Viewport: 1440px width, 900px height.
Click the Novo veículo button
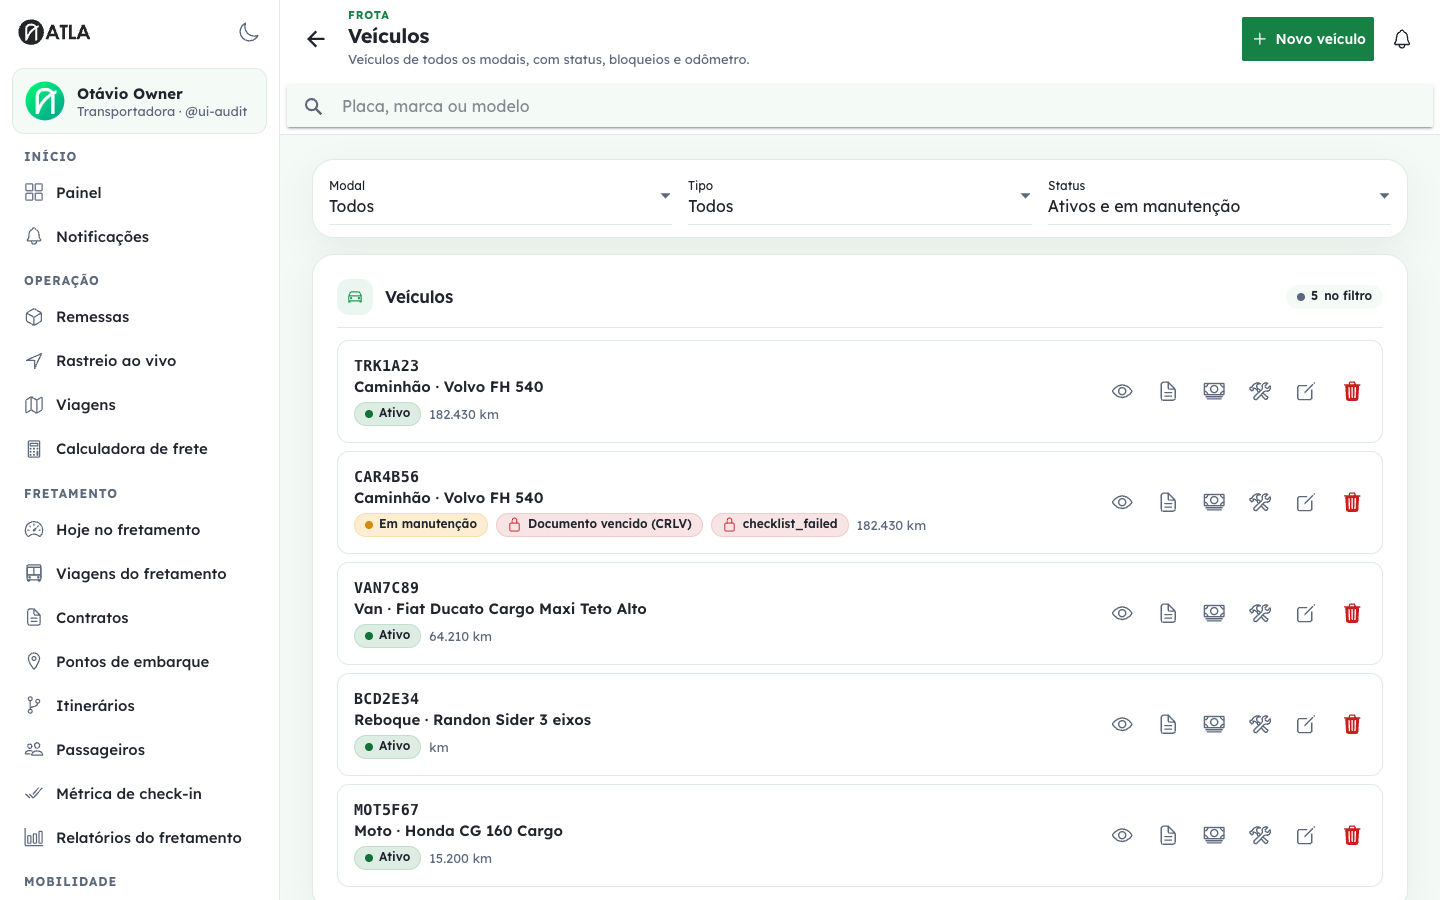[1308, 39]
